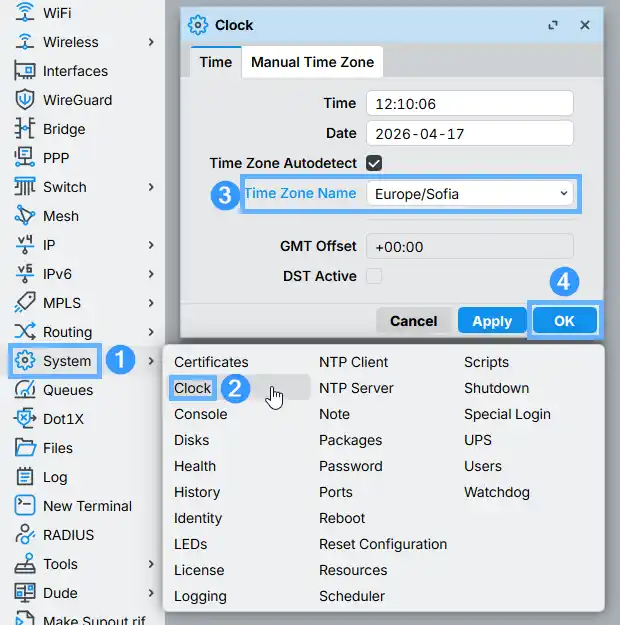This screenshot has height=625, width=620.
Task: Launch New Terminal via its icon
Action: click(25, 506)
